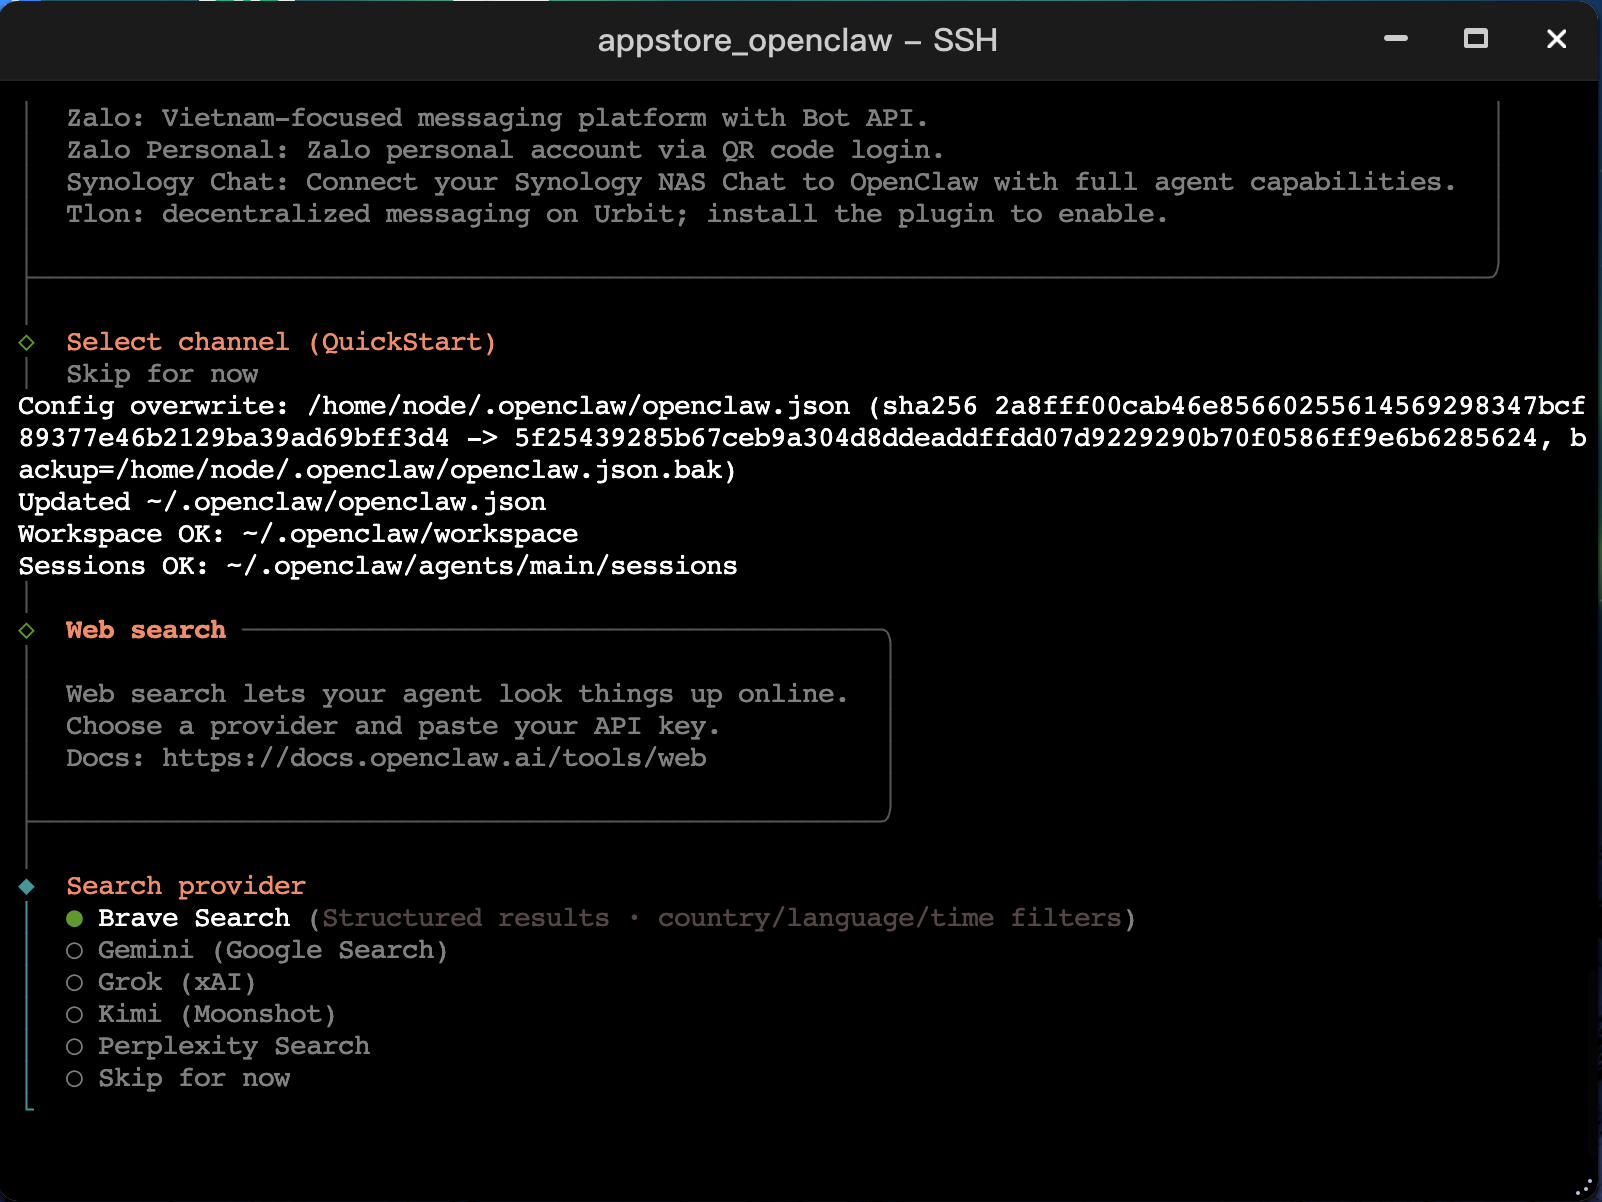Click the bold Web search section heading
The image size is (1602, 1202).
click(x=146, y=630)
